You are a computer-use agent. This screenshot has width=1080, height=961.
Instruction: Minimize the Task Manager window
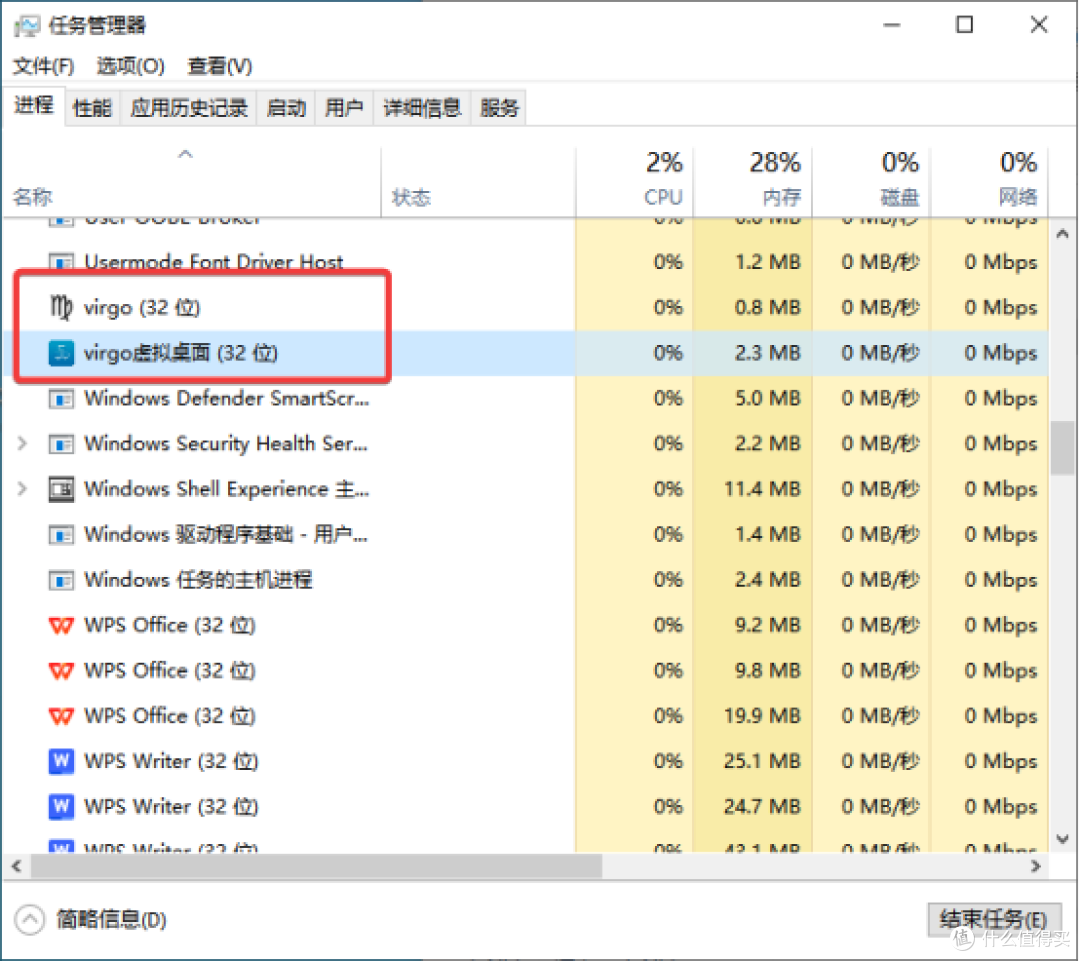[x=891, y=25]
